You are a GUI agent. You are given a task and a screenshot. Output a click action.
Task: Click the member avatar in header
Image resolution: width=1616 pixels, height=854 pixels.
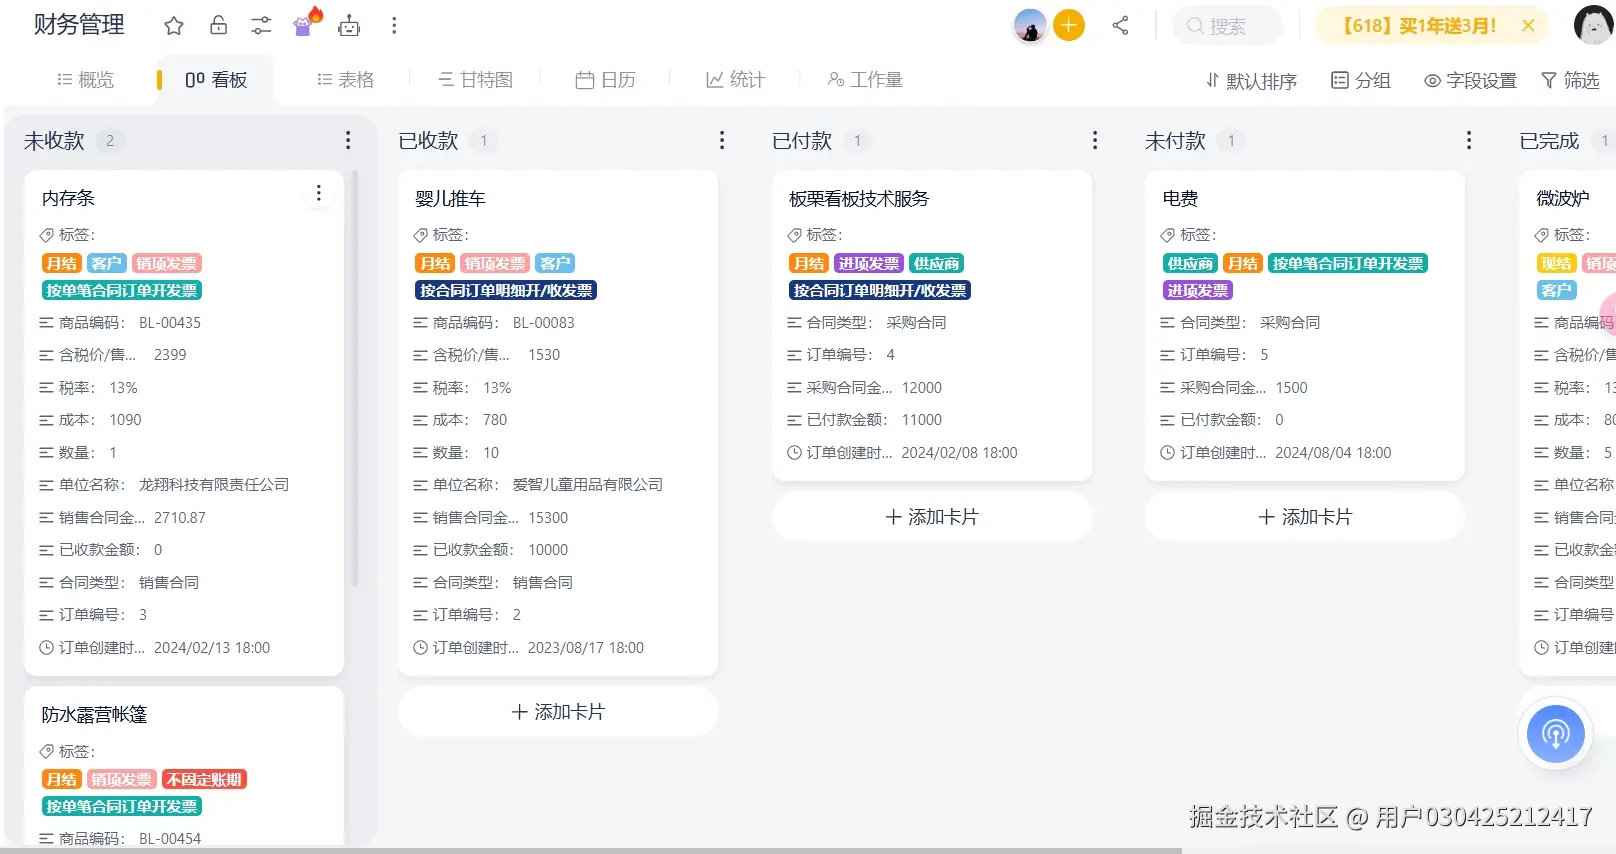pyautogui.click(x=1030, y=25)
